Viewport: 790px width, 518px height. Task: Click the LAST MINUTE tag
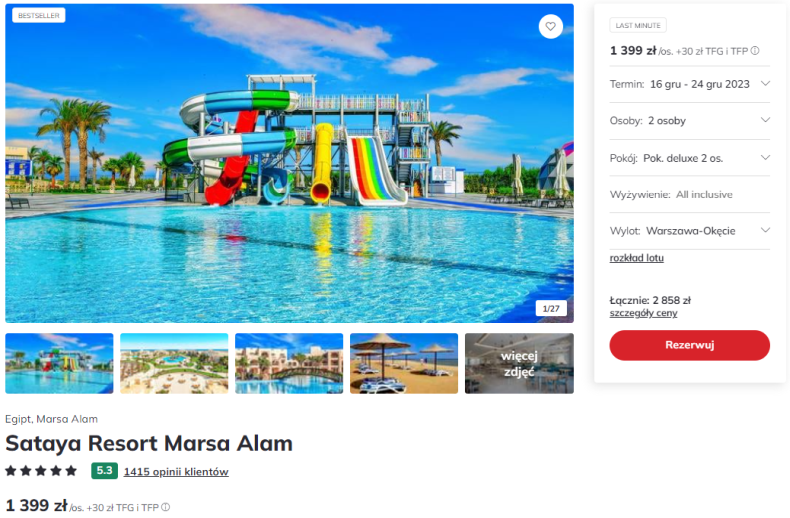(x=638, y=25)
